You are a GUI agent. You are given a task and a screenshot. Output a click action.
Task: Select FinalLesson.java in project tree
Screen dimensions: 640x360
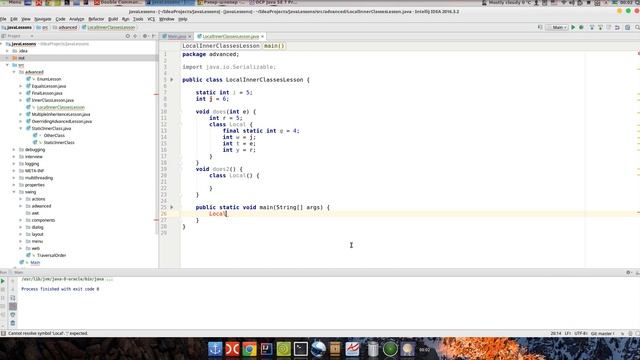point(47,93)
